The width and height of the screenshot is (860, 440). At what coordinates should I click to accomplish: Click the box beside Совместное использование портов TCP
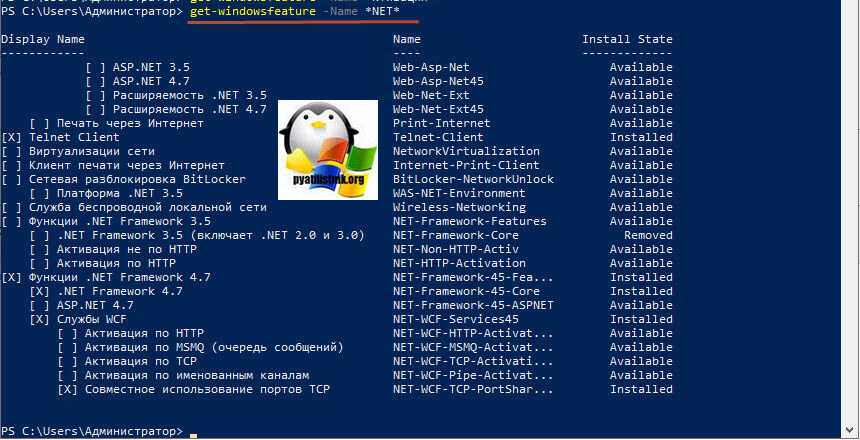[x=67, y=389]
